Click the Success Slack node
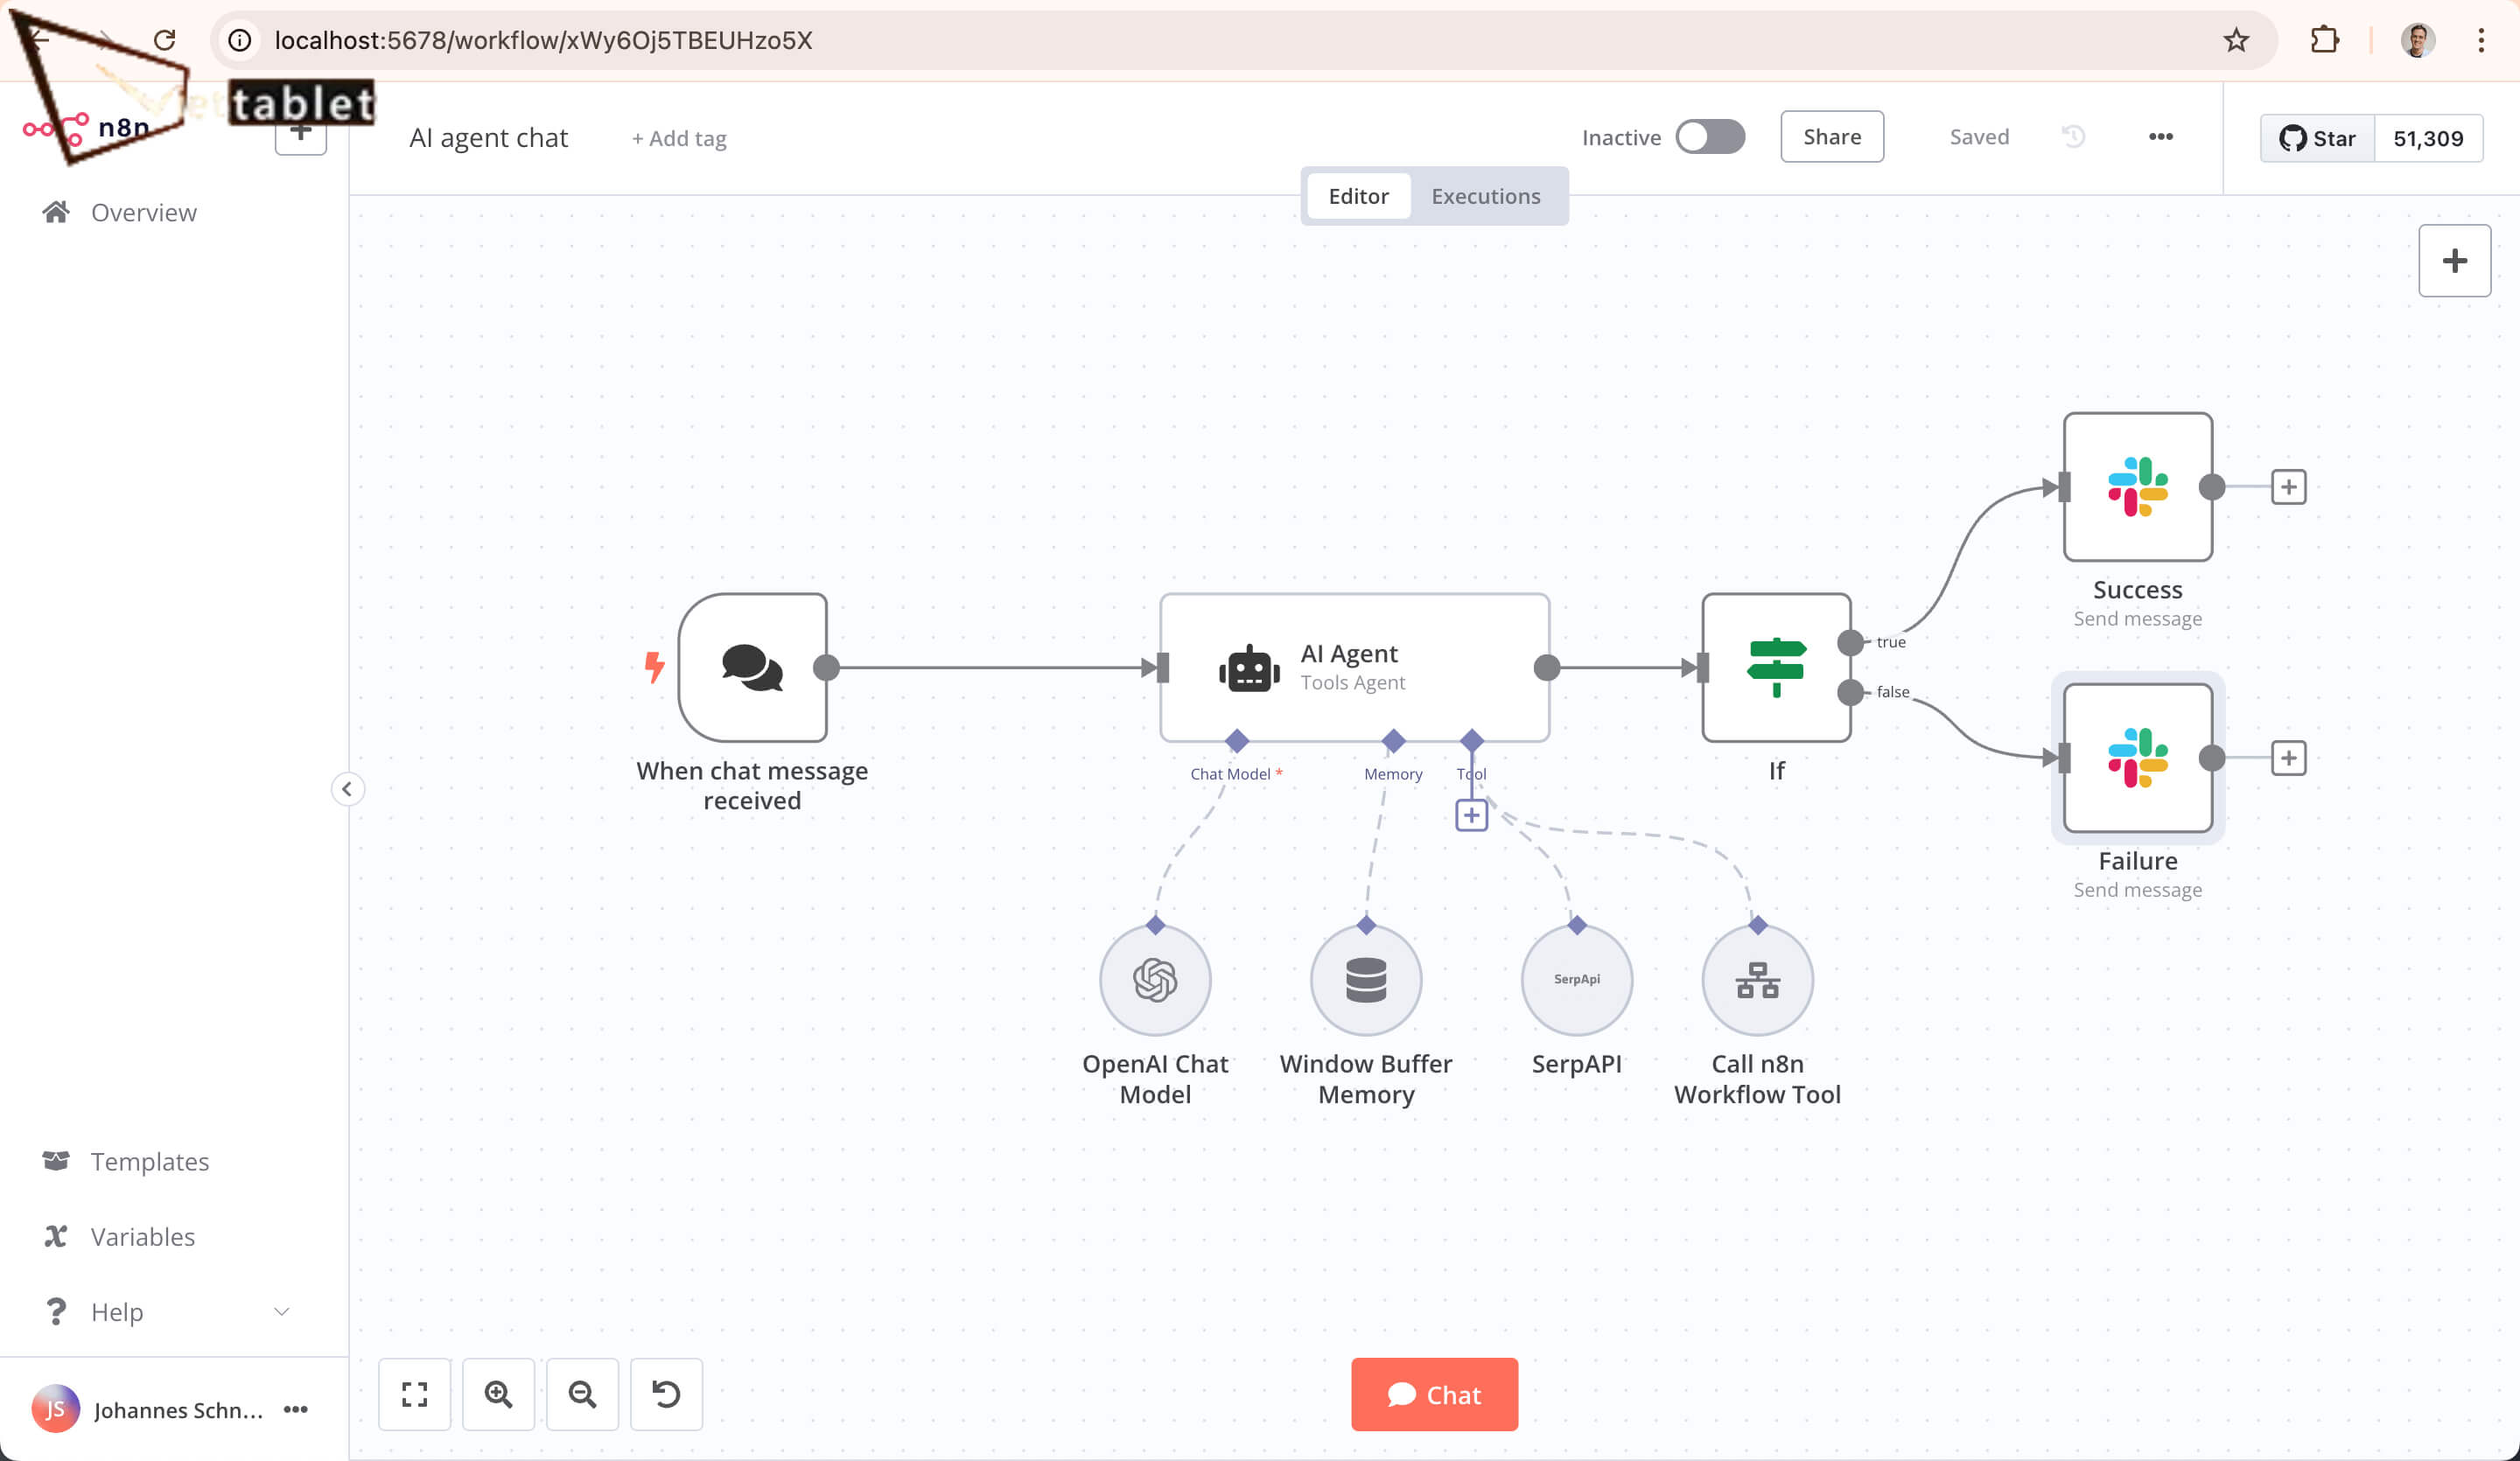 2138,487
